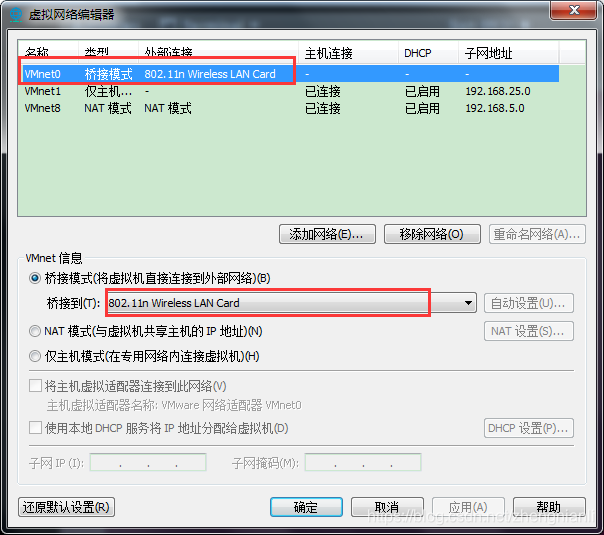This screenshot has width=604, height=535.
Task: Confirm with the 确定 button
Action: [x=306, y=507]
